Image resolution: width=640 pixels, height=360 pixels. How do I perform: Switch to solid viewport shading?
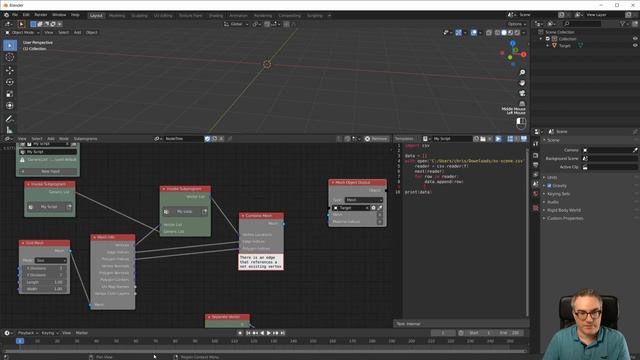[504, 32]
